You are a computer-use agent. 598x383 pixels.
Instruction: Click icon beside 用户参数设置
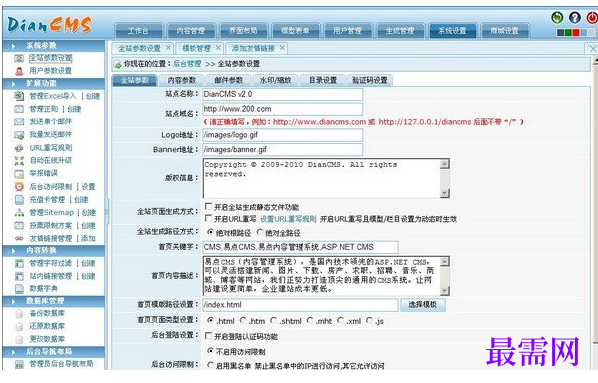pyautogui.click(x=19, y=71)
